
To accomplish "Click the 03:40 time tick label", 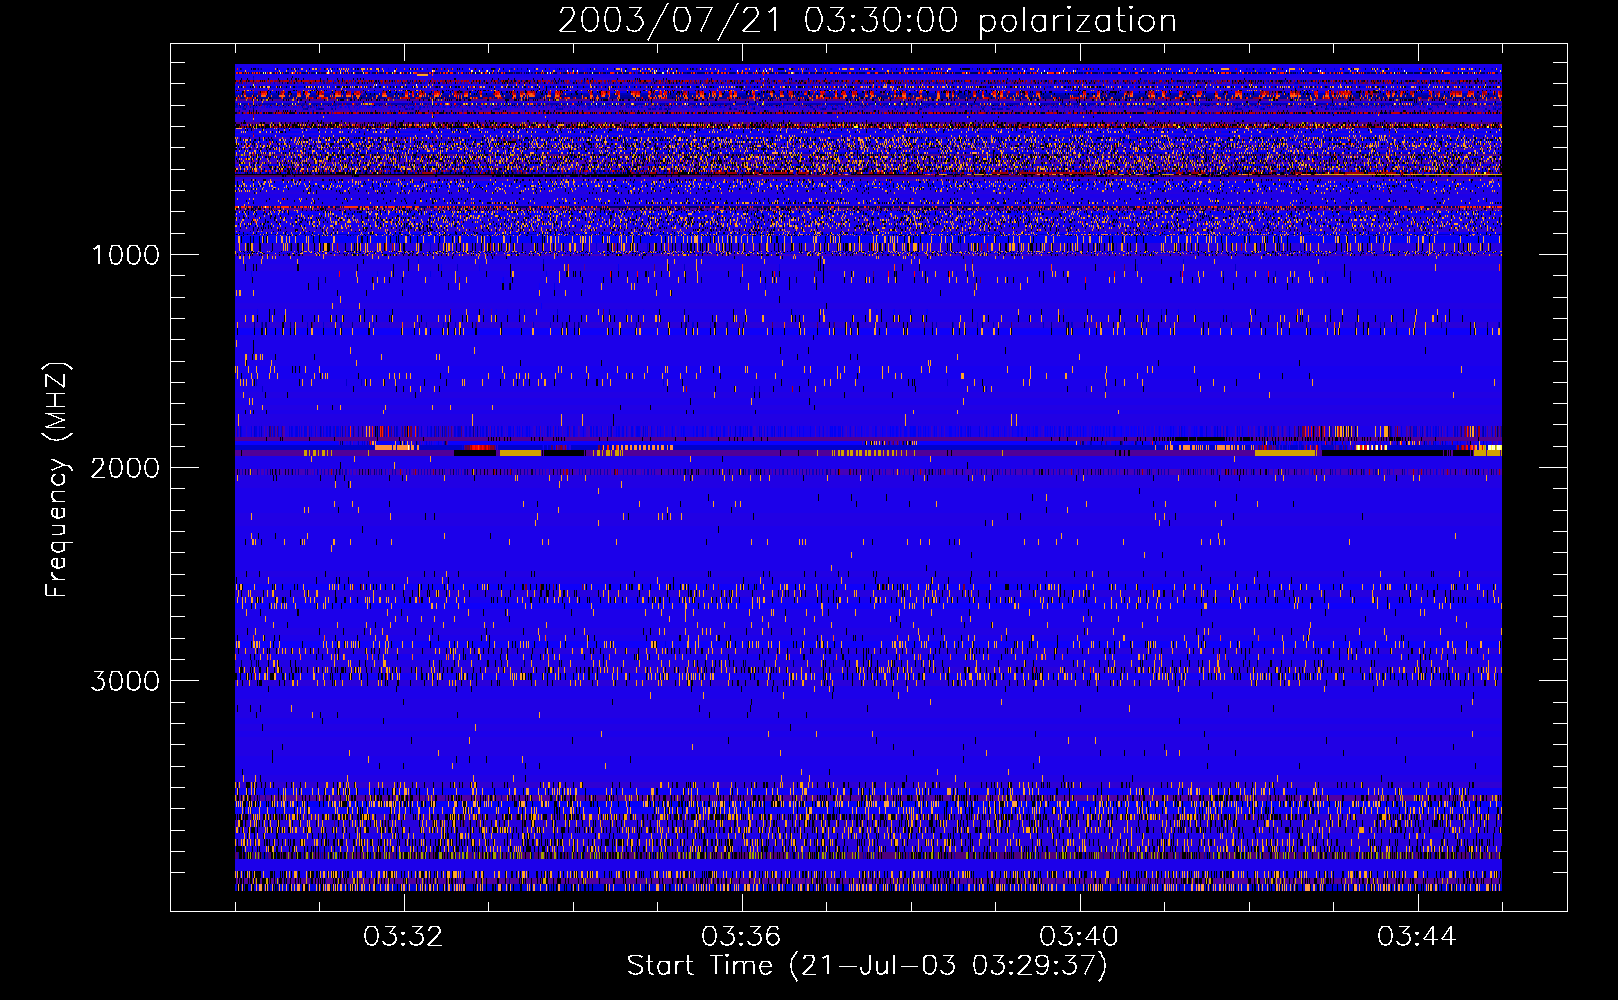I will click(x=1079, y=937).
